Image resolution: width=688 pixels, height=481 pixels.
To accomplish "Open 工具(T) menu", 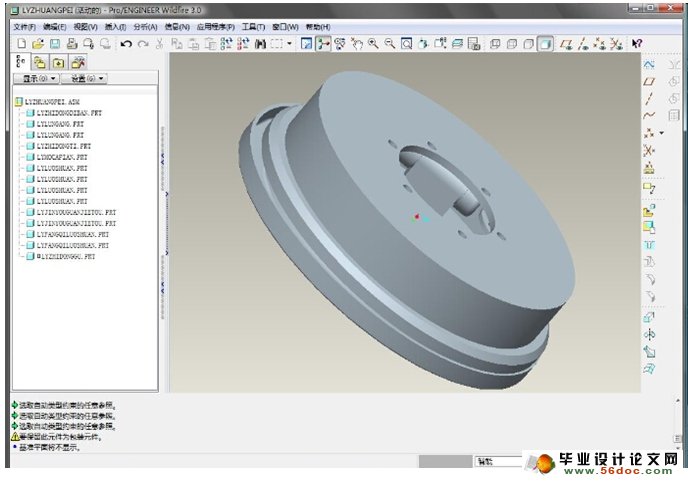I will coord(254,27).
